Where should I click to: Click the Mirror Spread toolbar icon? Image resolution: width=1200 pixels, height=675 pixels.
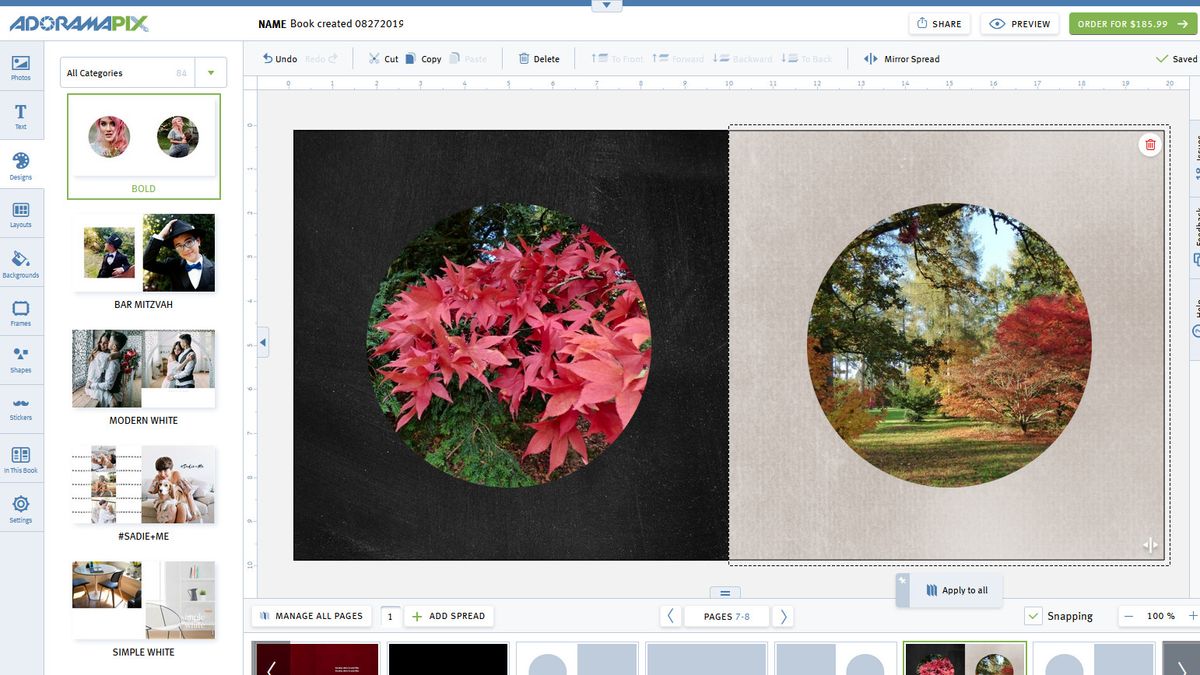[869, 58]
